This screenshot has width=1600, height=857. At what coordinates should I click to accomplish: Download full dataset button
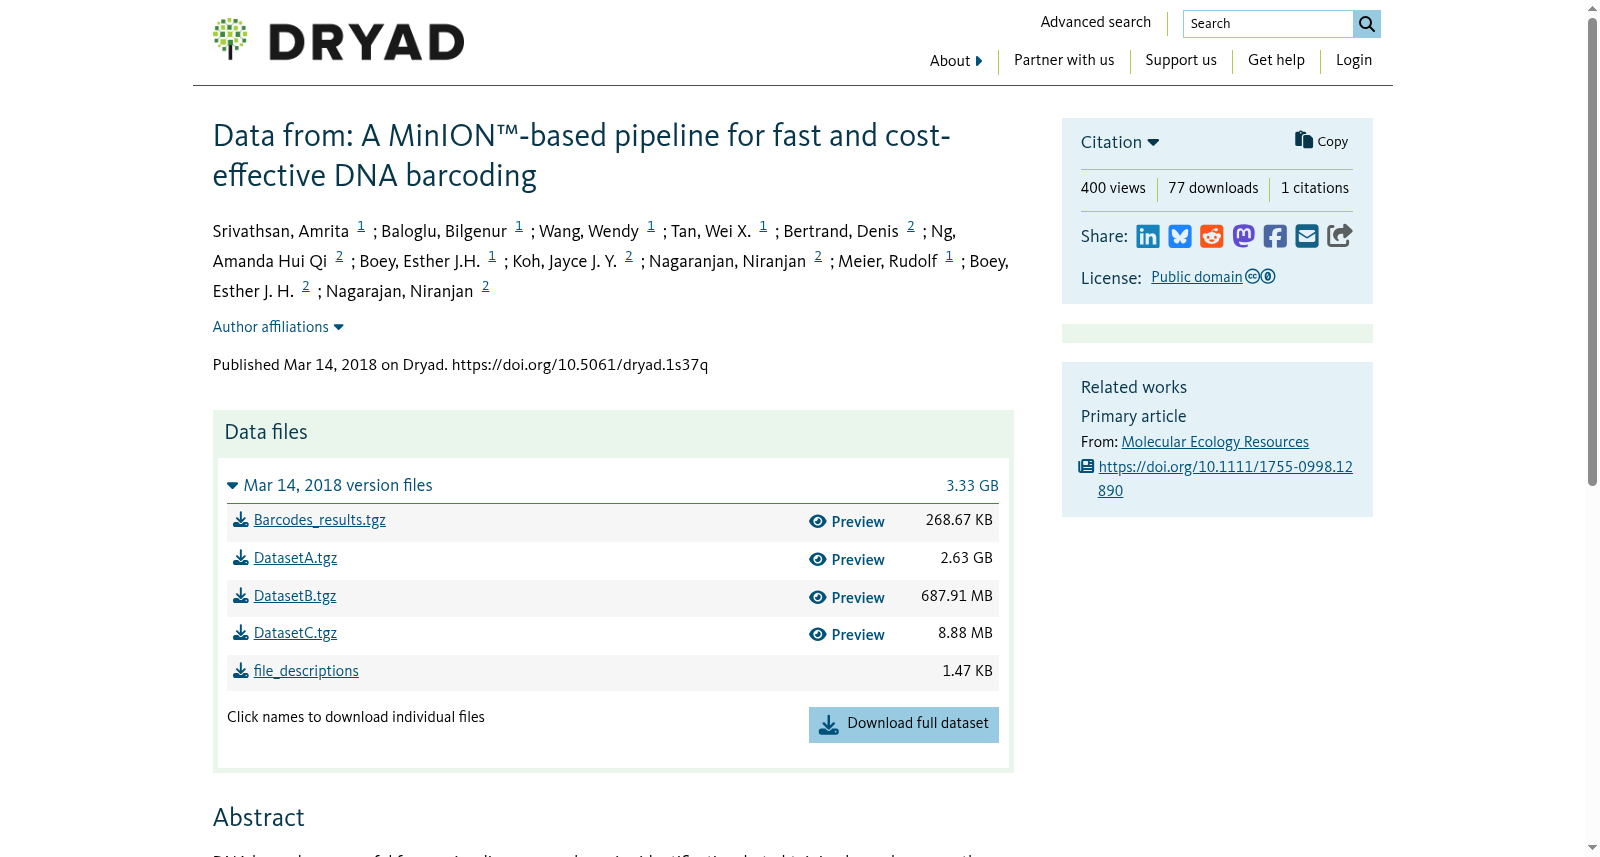(904, 725)
